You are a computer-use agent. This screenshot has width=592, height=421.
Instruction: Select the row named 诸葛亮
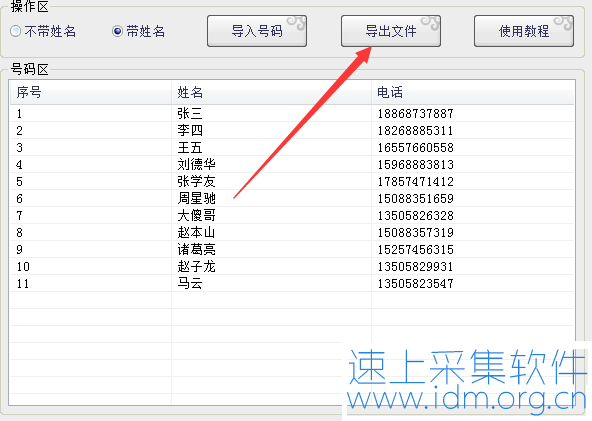click(292, 249)
